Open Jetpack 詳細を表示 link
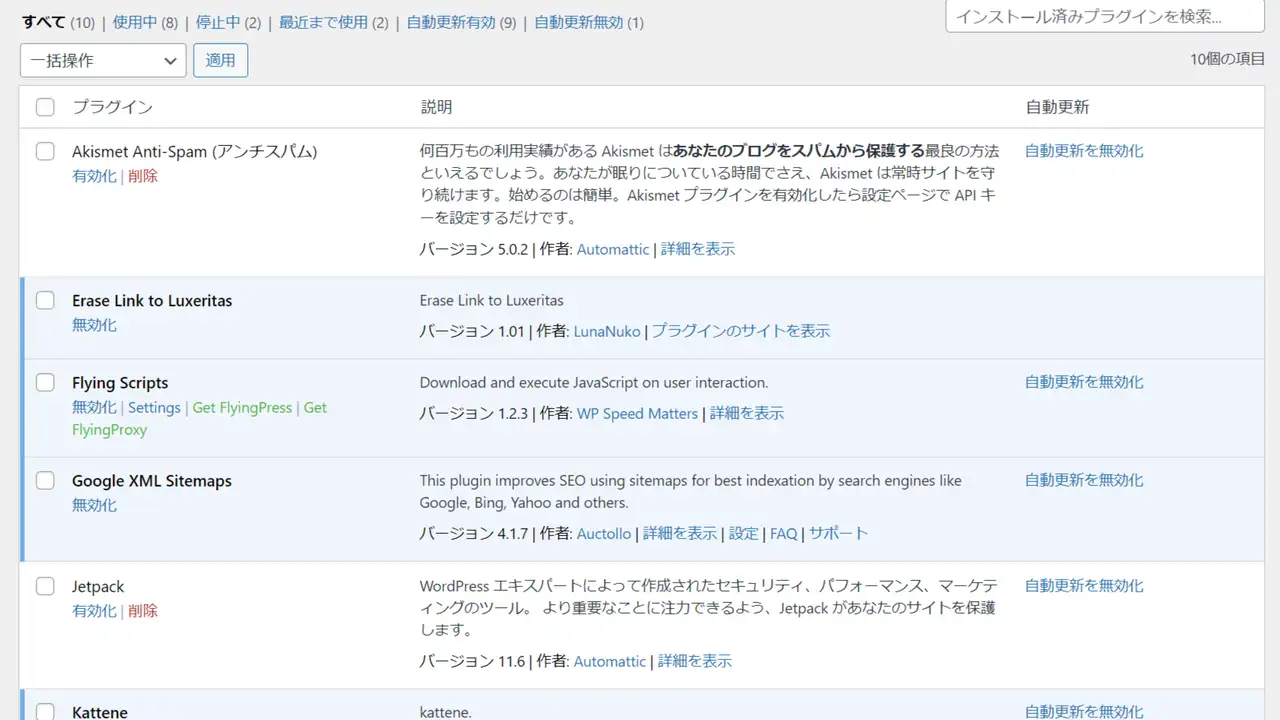This screenshot has height=720, width=1280. 695,661
